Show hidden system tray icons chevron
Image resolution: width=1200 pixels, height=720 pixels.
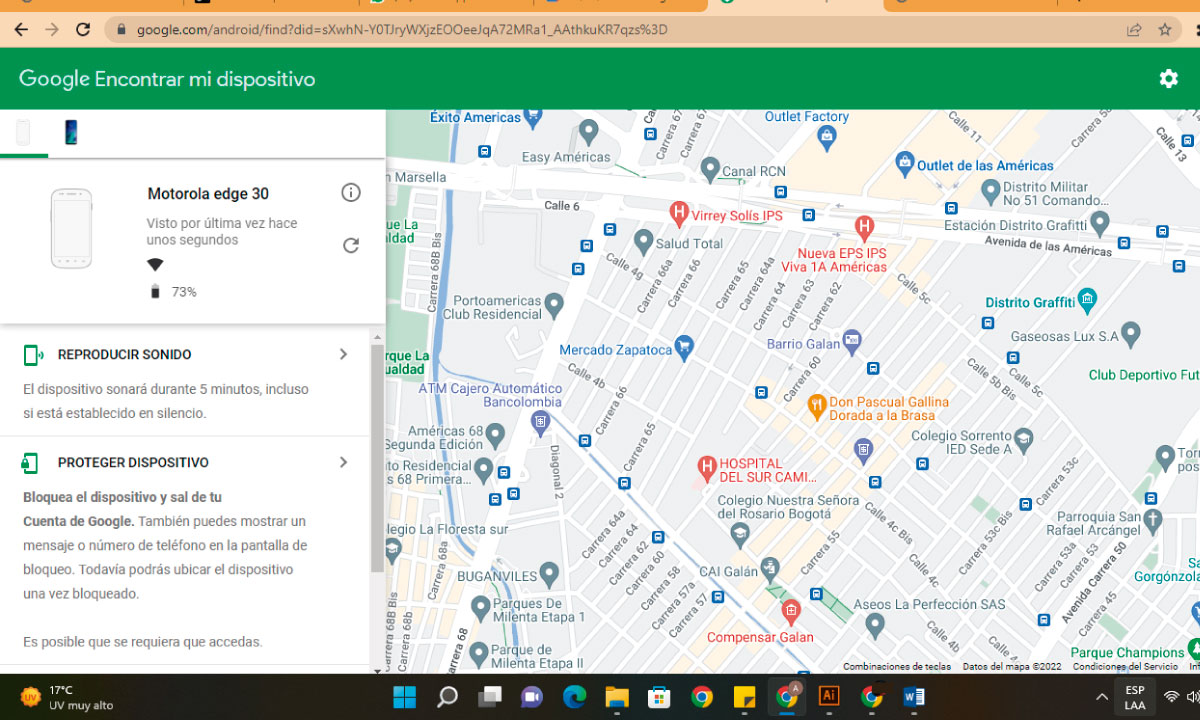click(1101, 697)
